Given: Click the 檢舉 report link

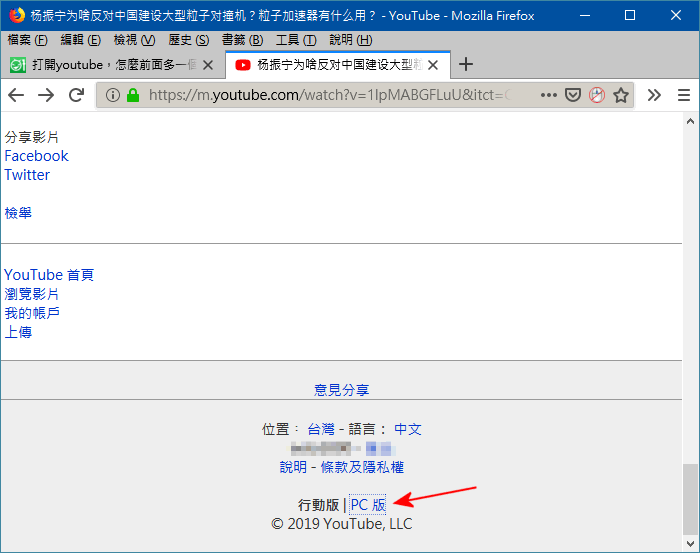Looking at the screenshot, I should tap(18, 213).
